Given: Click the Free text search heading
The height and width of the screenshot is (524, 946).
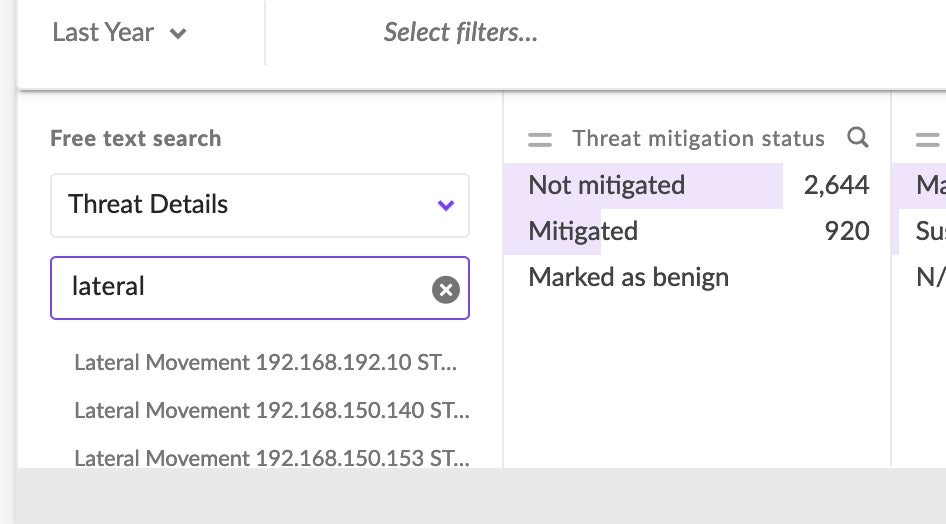Looking at the screenshot, I should click(135, 139).
